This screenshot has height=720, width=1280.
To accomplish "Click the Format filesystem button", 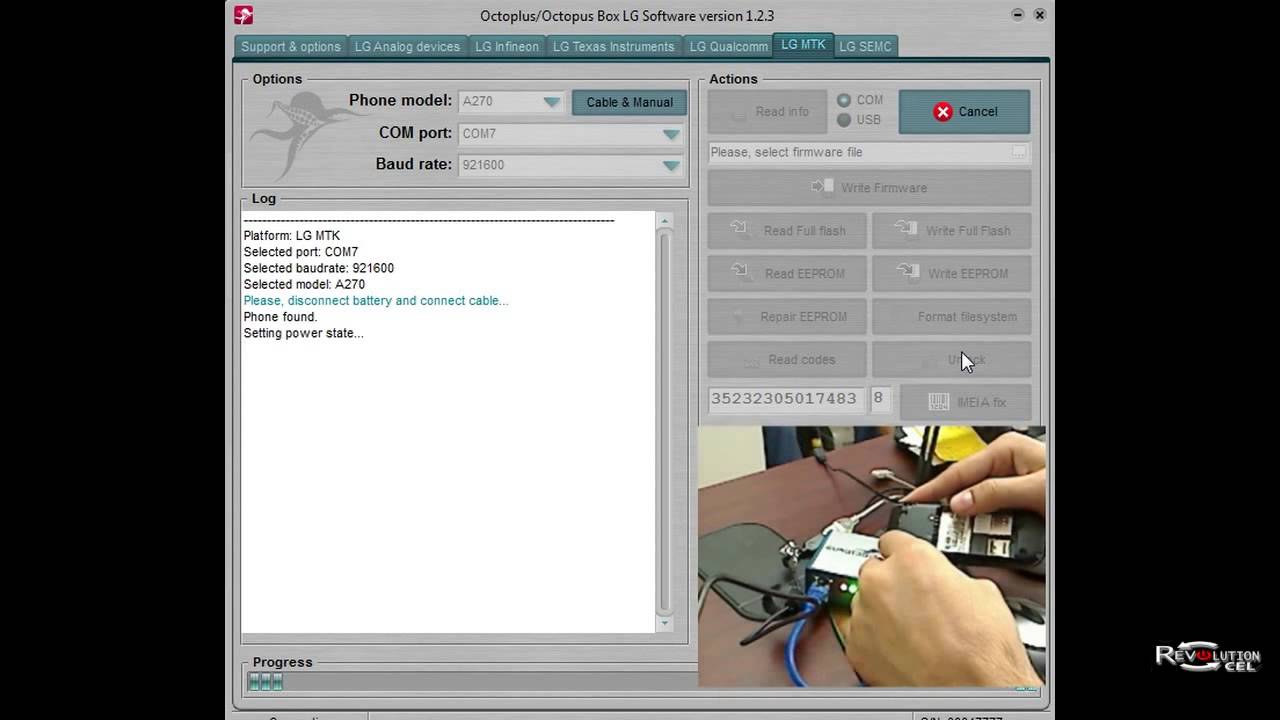I will click(952, 317).
